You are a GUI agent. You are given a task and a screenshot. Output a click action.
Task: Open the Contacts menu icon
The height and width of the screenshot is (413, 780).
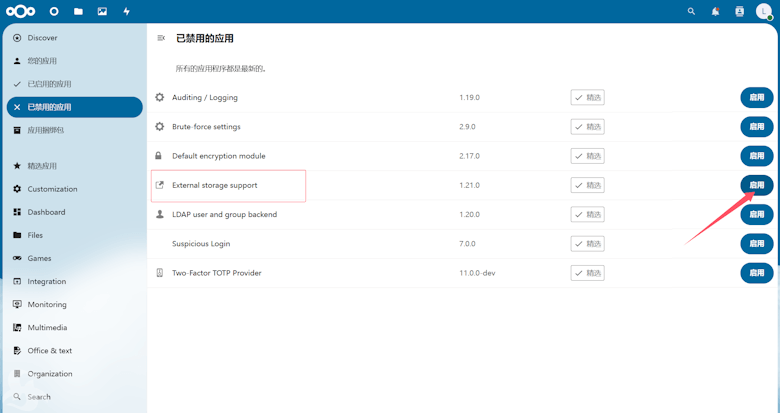(739, 12)
